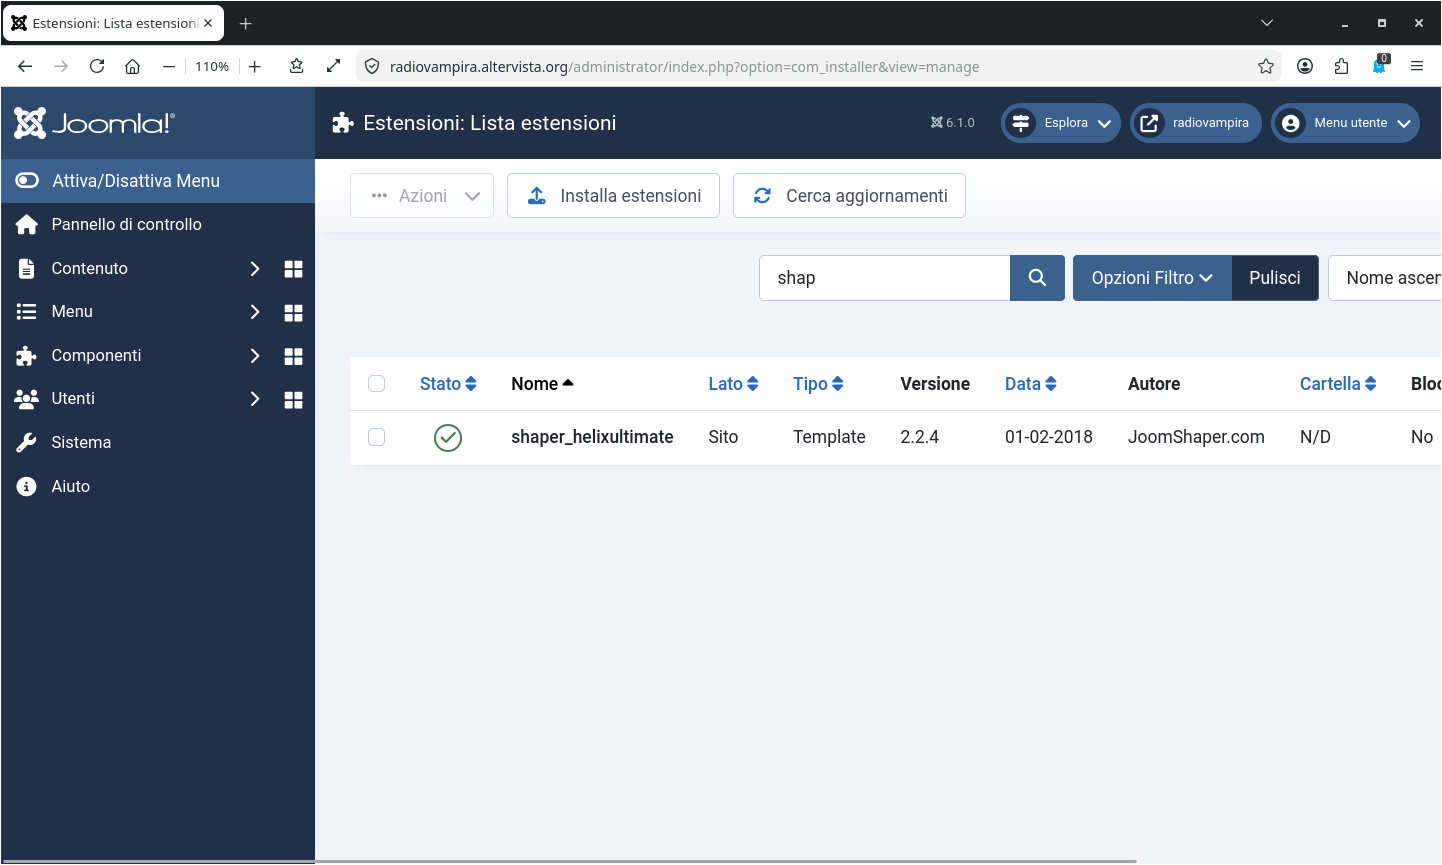This screenshot has height=865, width=1442.
Task: Select the shaper_helixultimate row checkbox
Action: pos(377,437)
